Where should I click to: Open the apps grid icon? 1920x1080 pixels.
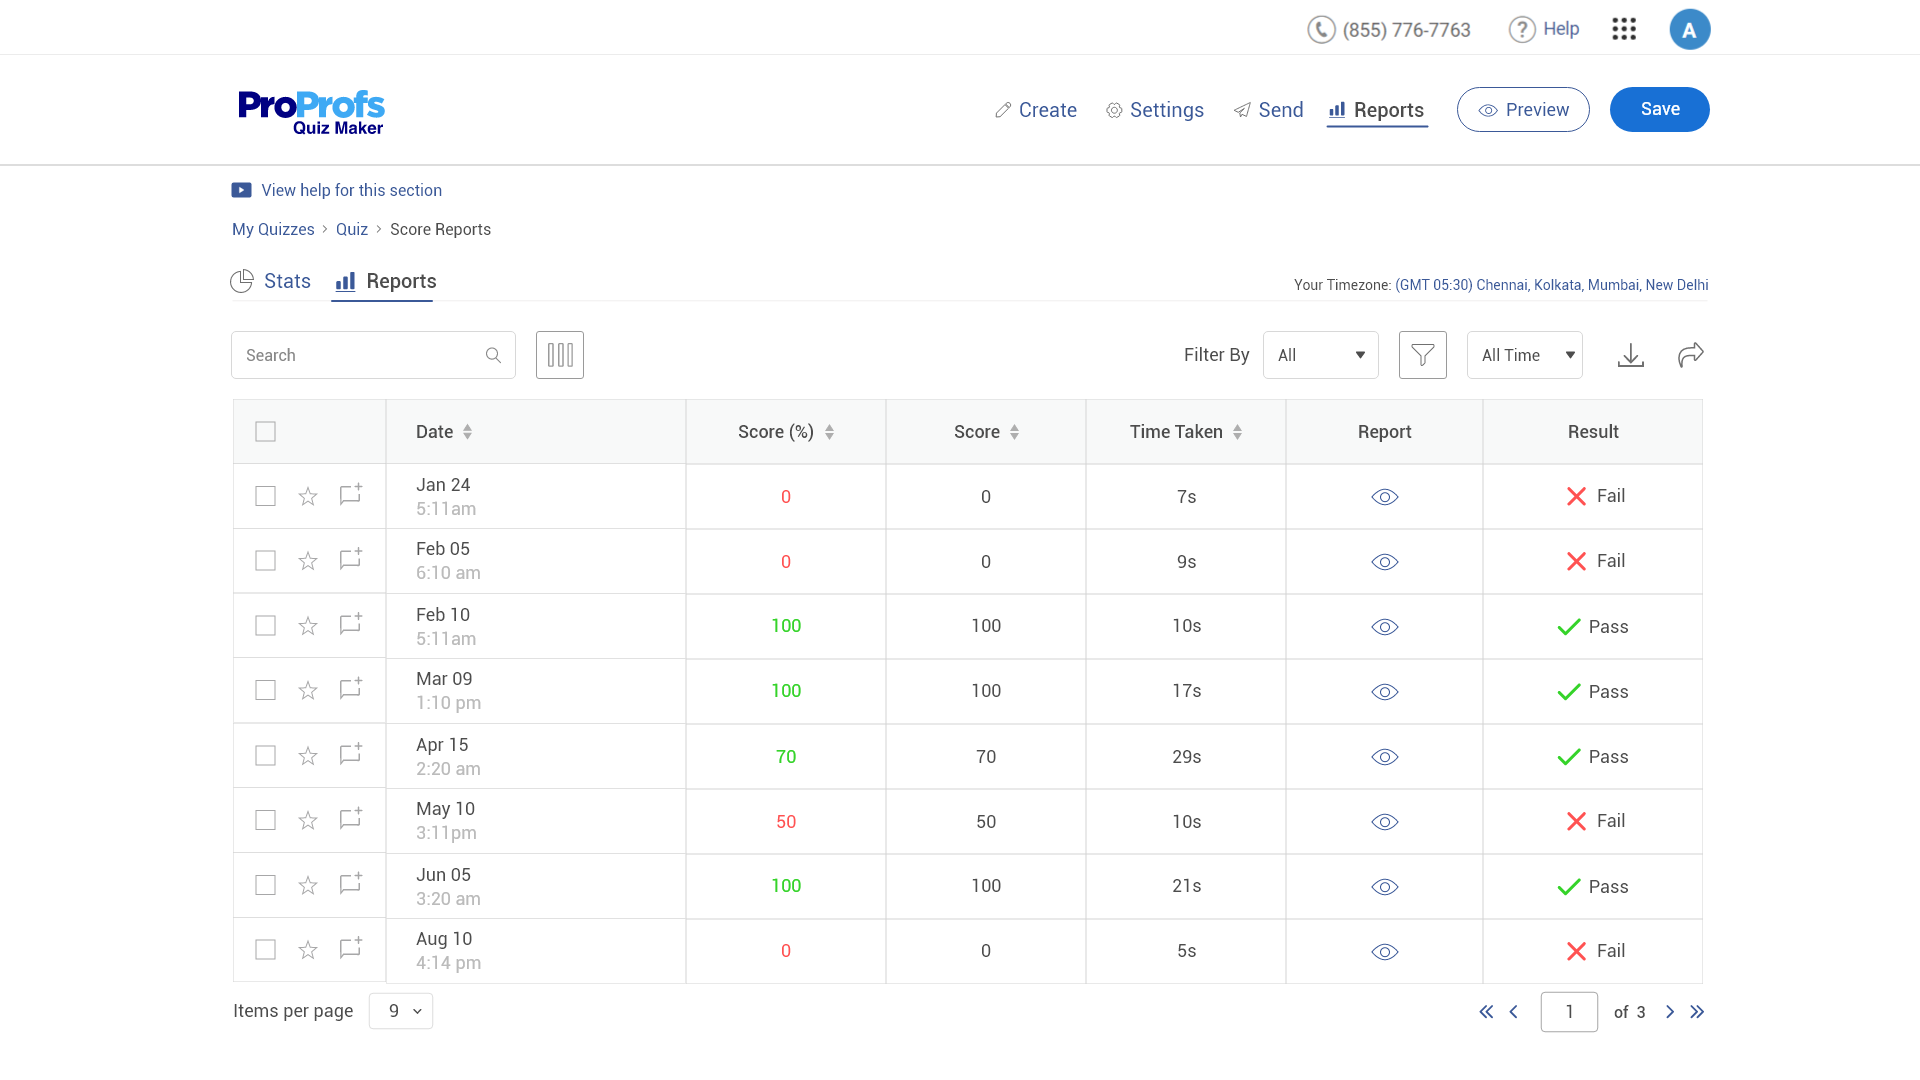coord(1624,29)
